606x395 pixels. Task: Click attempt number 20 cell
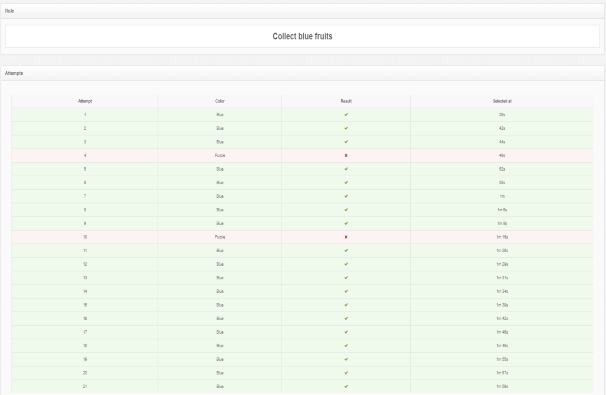coord(85,373)
